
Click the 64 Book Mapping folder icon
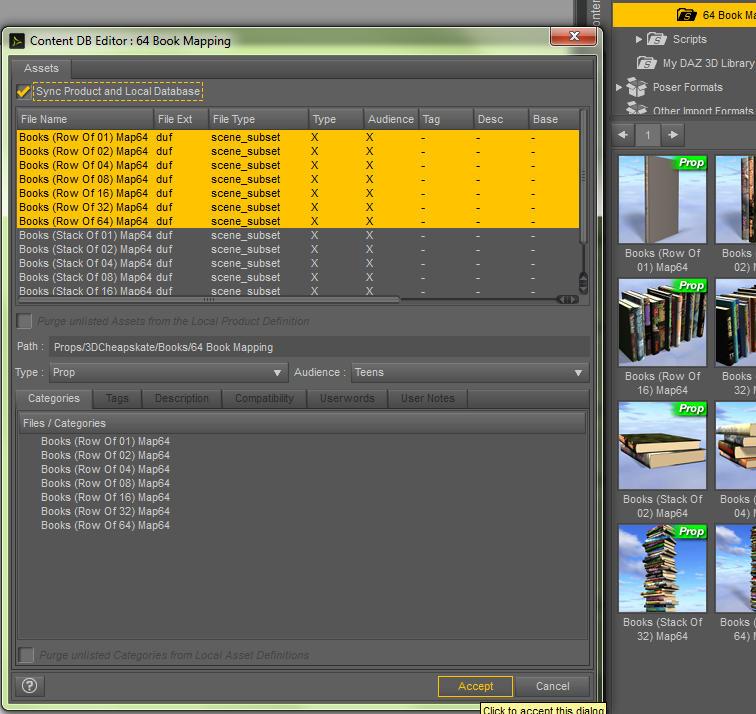click(686, 15)
